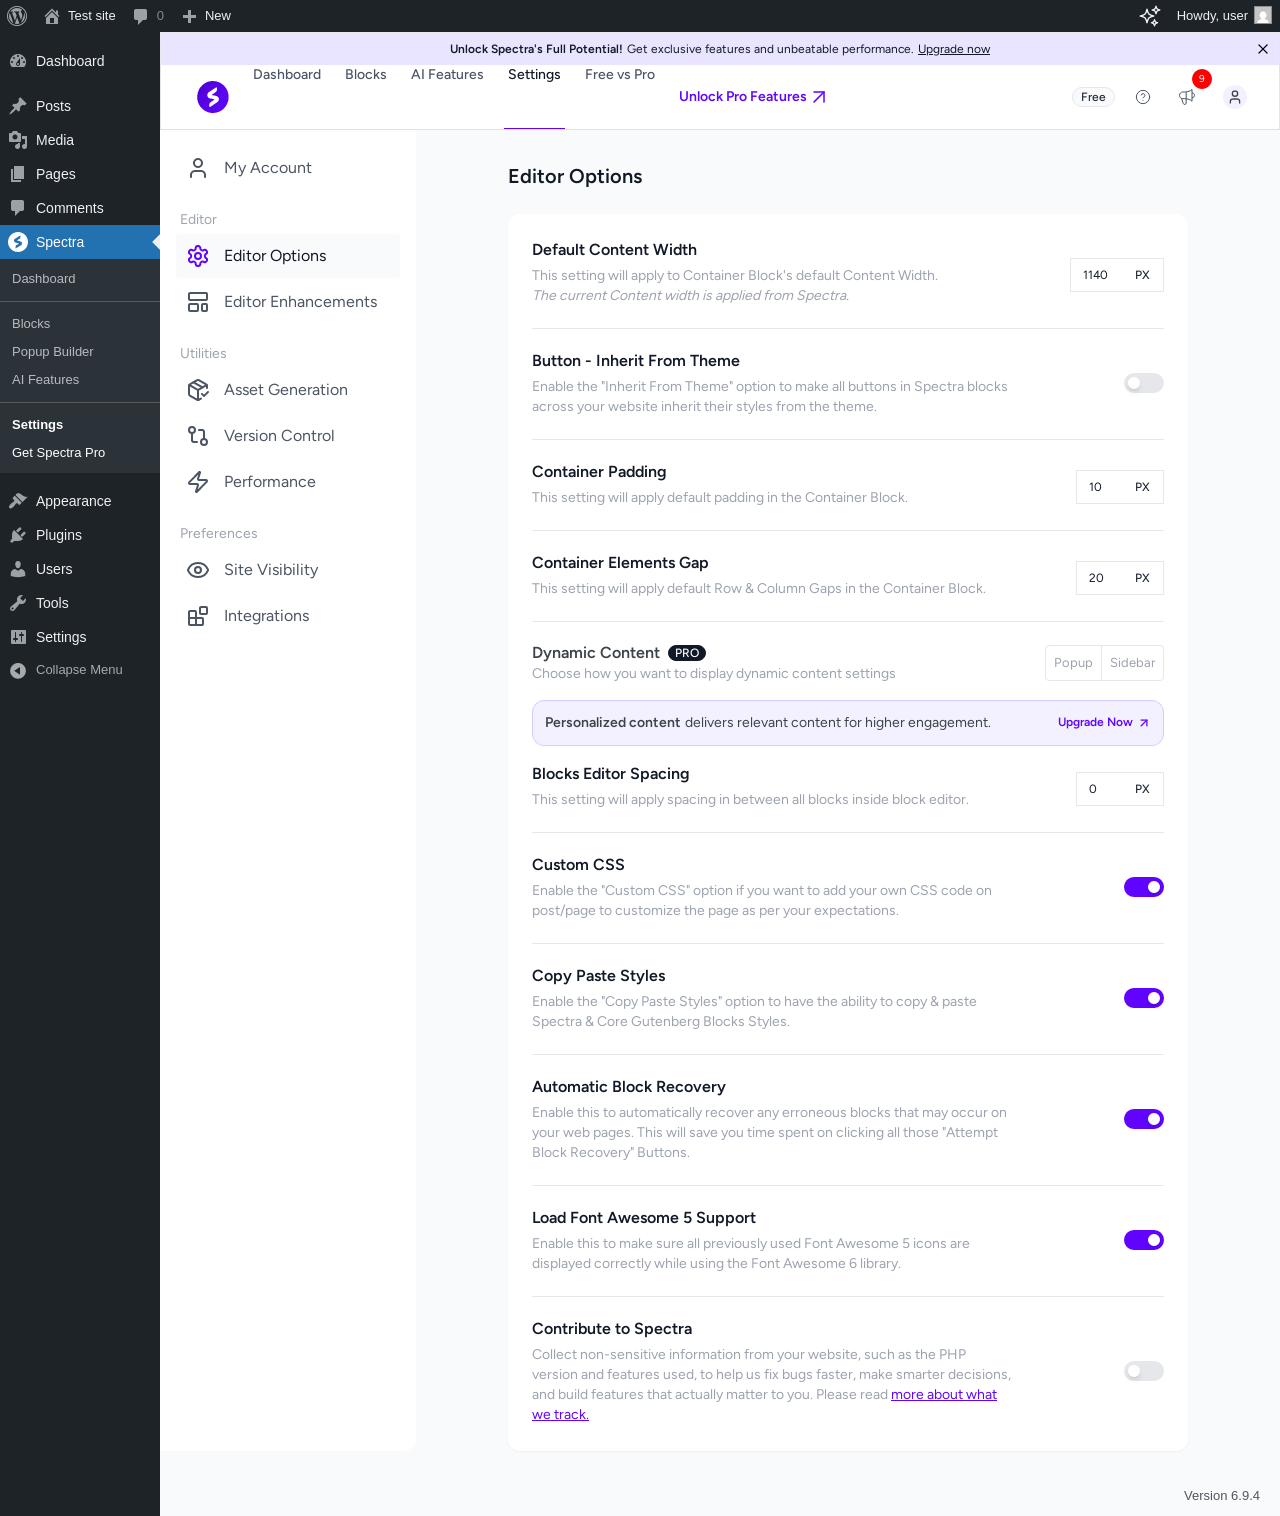Open the What's New megaphone notifications
Screen dimensions: 1280x1516
tap(1187, 97)
